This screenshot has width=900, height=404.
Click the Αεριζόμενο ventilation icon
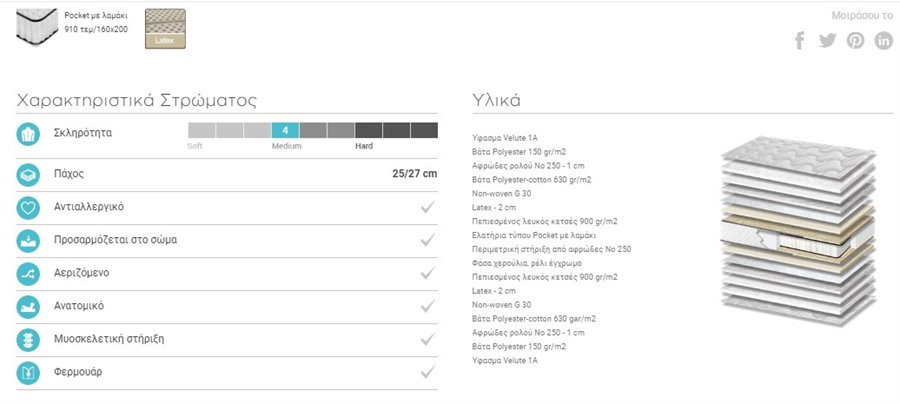coord(28,274)
